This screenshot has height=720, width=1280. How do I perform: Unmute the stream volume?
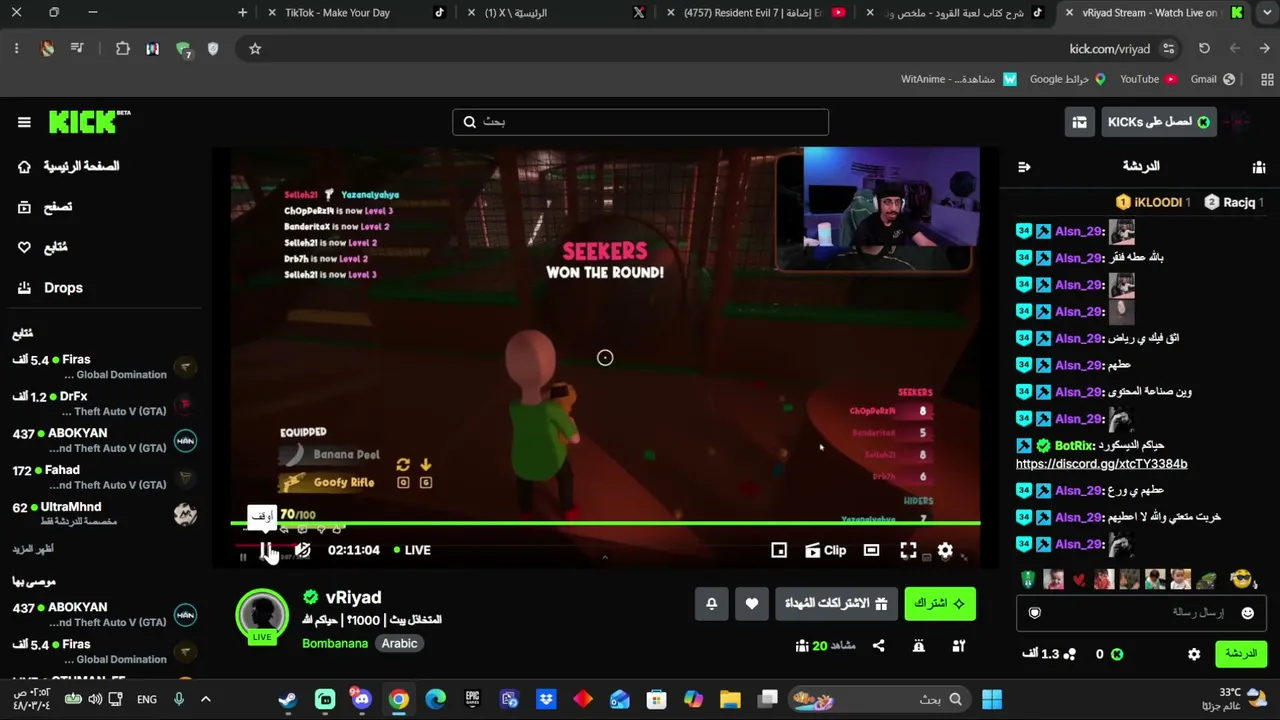coord(303,550)
